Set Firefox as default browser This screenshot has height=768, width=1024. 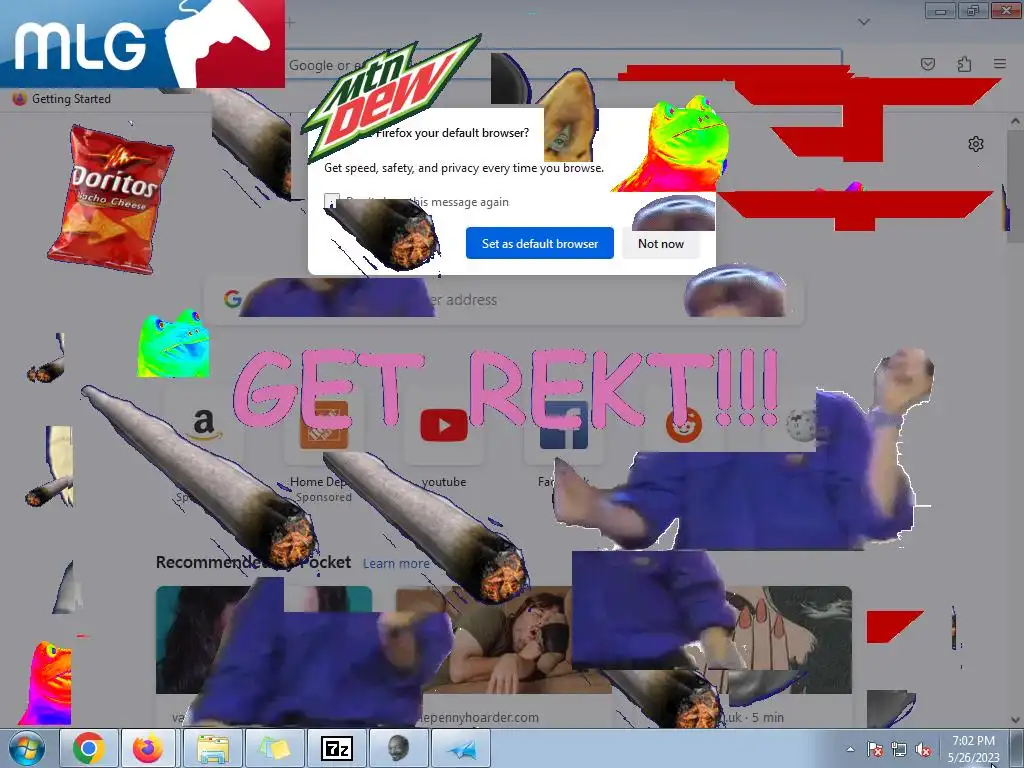539,243
